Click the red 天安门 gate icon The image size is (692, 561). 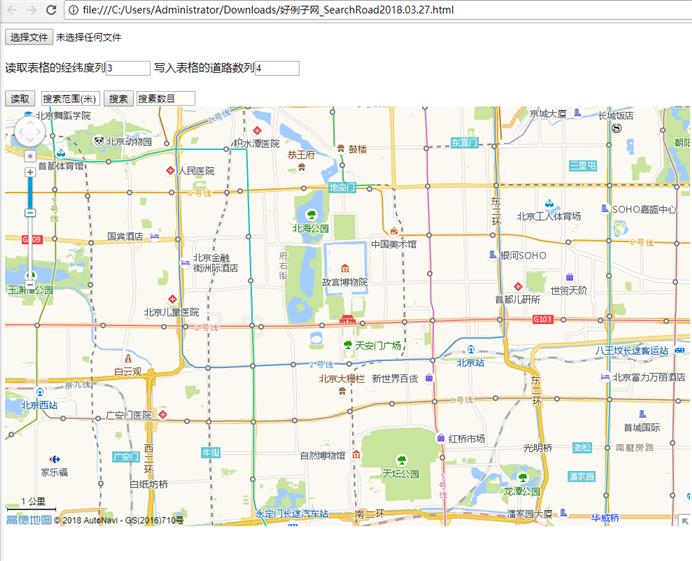click(347, 319)
